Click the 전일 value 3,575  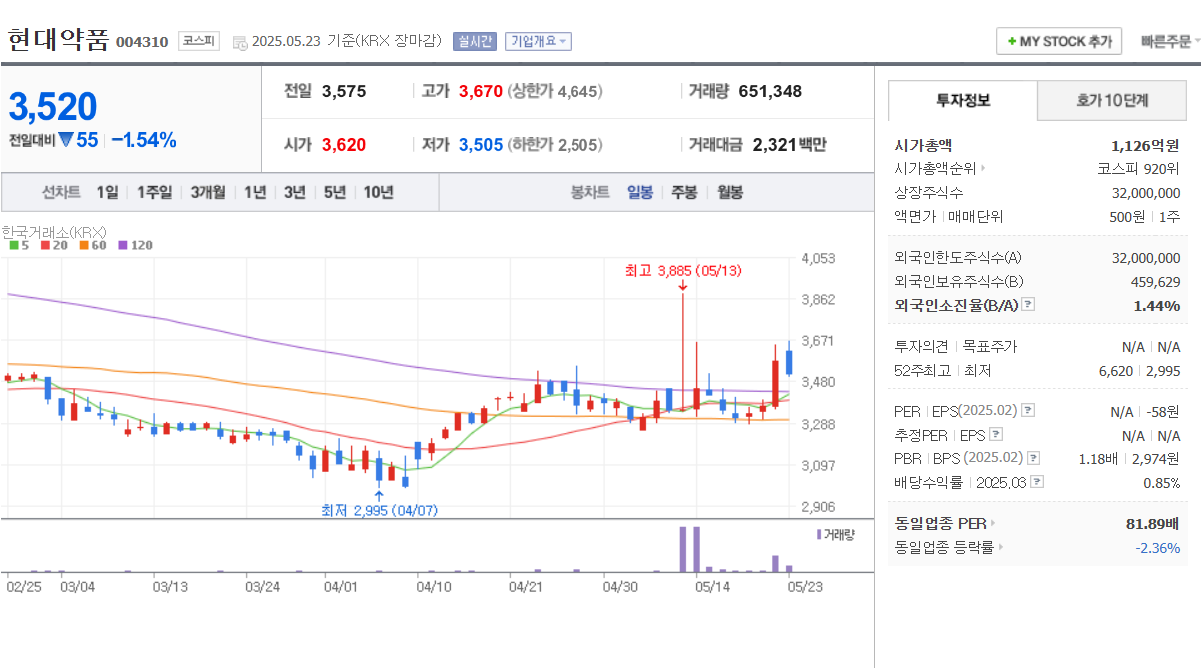click(x=344, y=91)
